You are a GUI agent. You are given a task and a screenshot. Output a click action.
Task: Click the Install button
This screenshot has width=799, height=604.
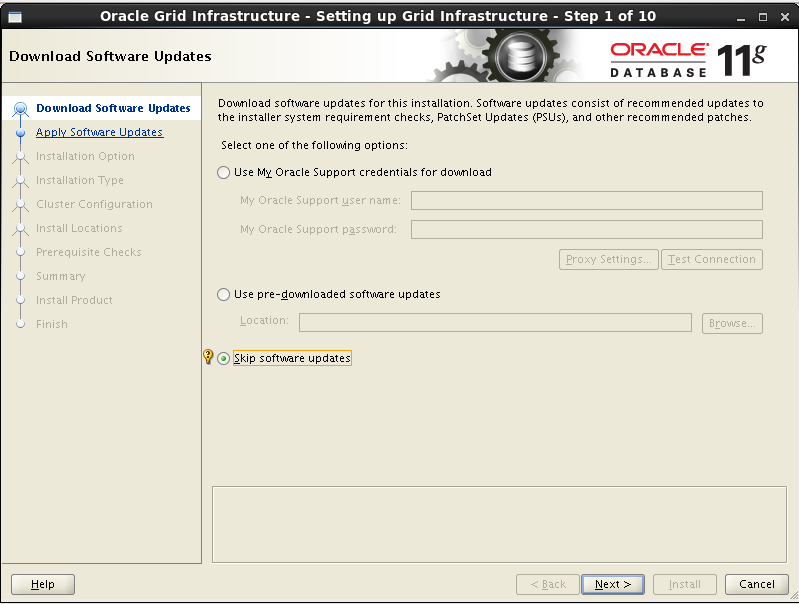[684, 584]
